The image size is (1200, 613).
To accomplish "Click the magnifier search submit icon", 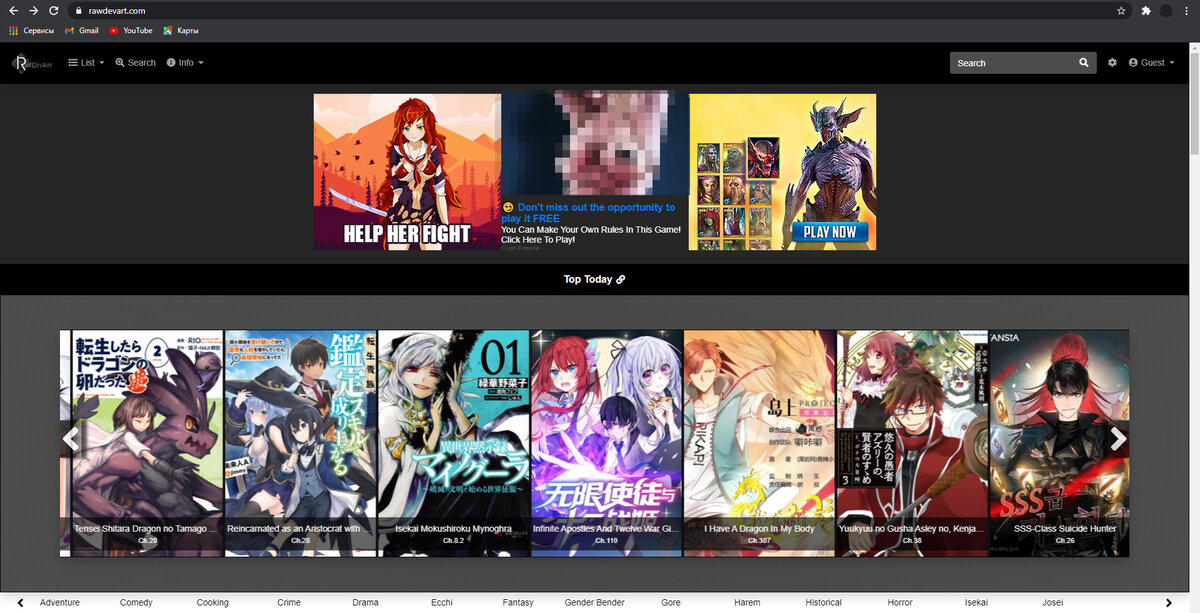I will [x=1084, y=63].
